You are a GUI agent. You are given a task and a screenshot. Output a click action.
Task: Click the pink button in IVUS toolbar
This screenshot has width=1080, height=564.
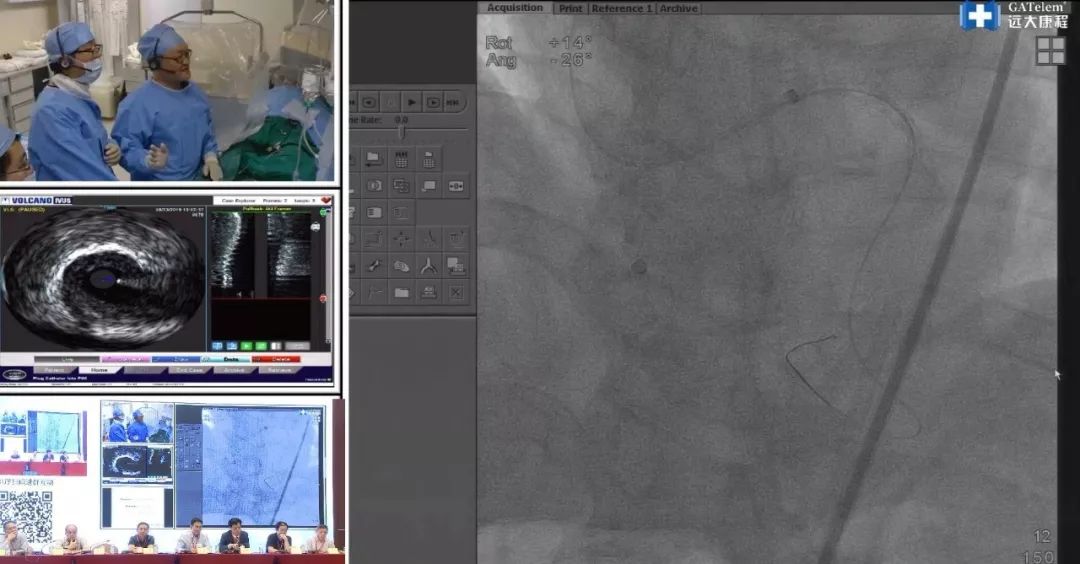point(126,359)
